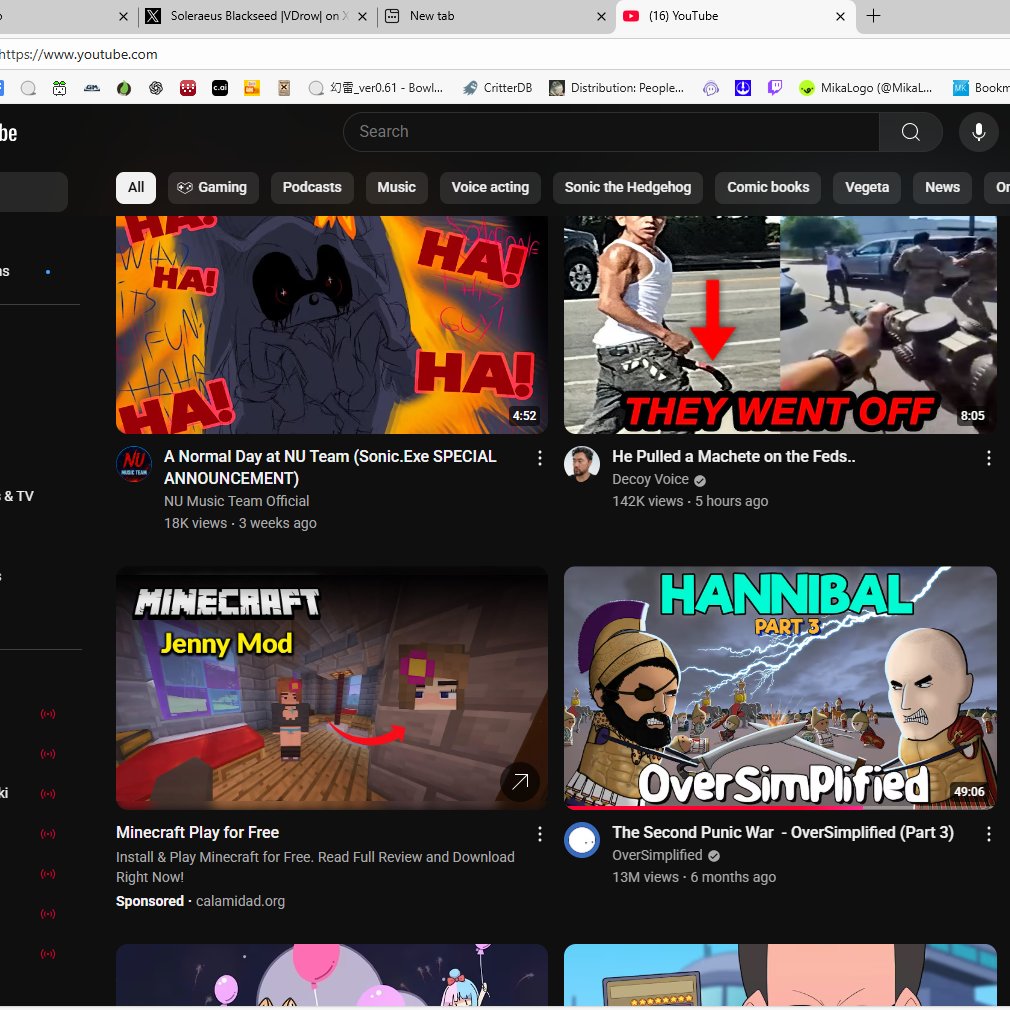This screenshot has height=1010, width=1010.
Task: Filter feed by Sonic the Hedgehog chip
Action: (628, 187)
